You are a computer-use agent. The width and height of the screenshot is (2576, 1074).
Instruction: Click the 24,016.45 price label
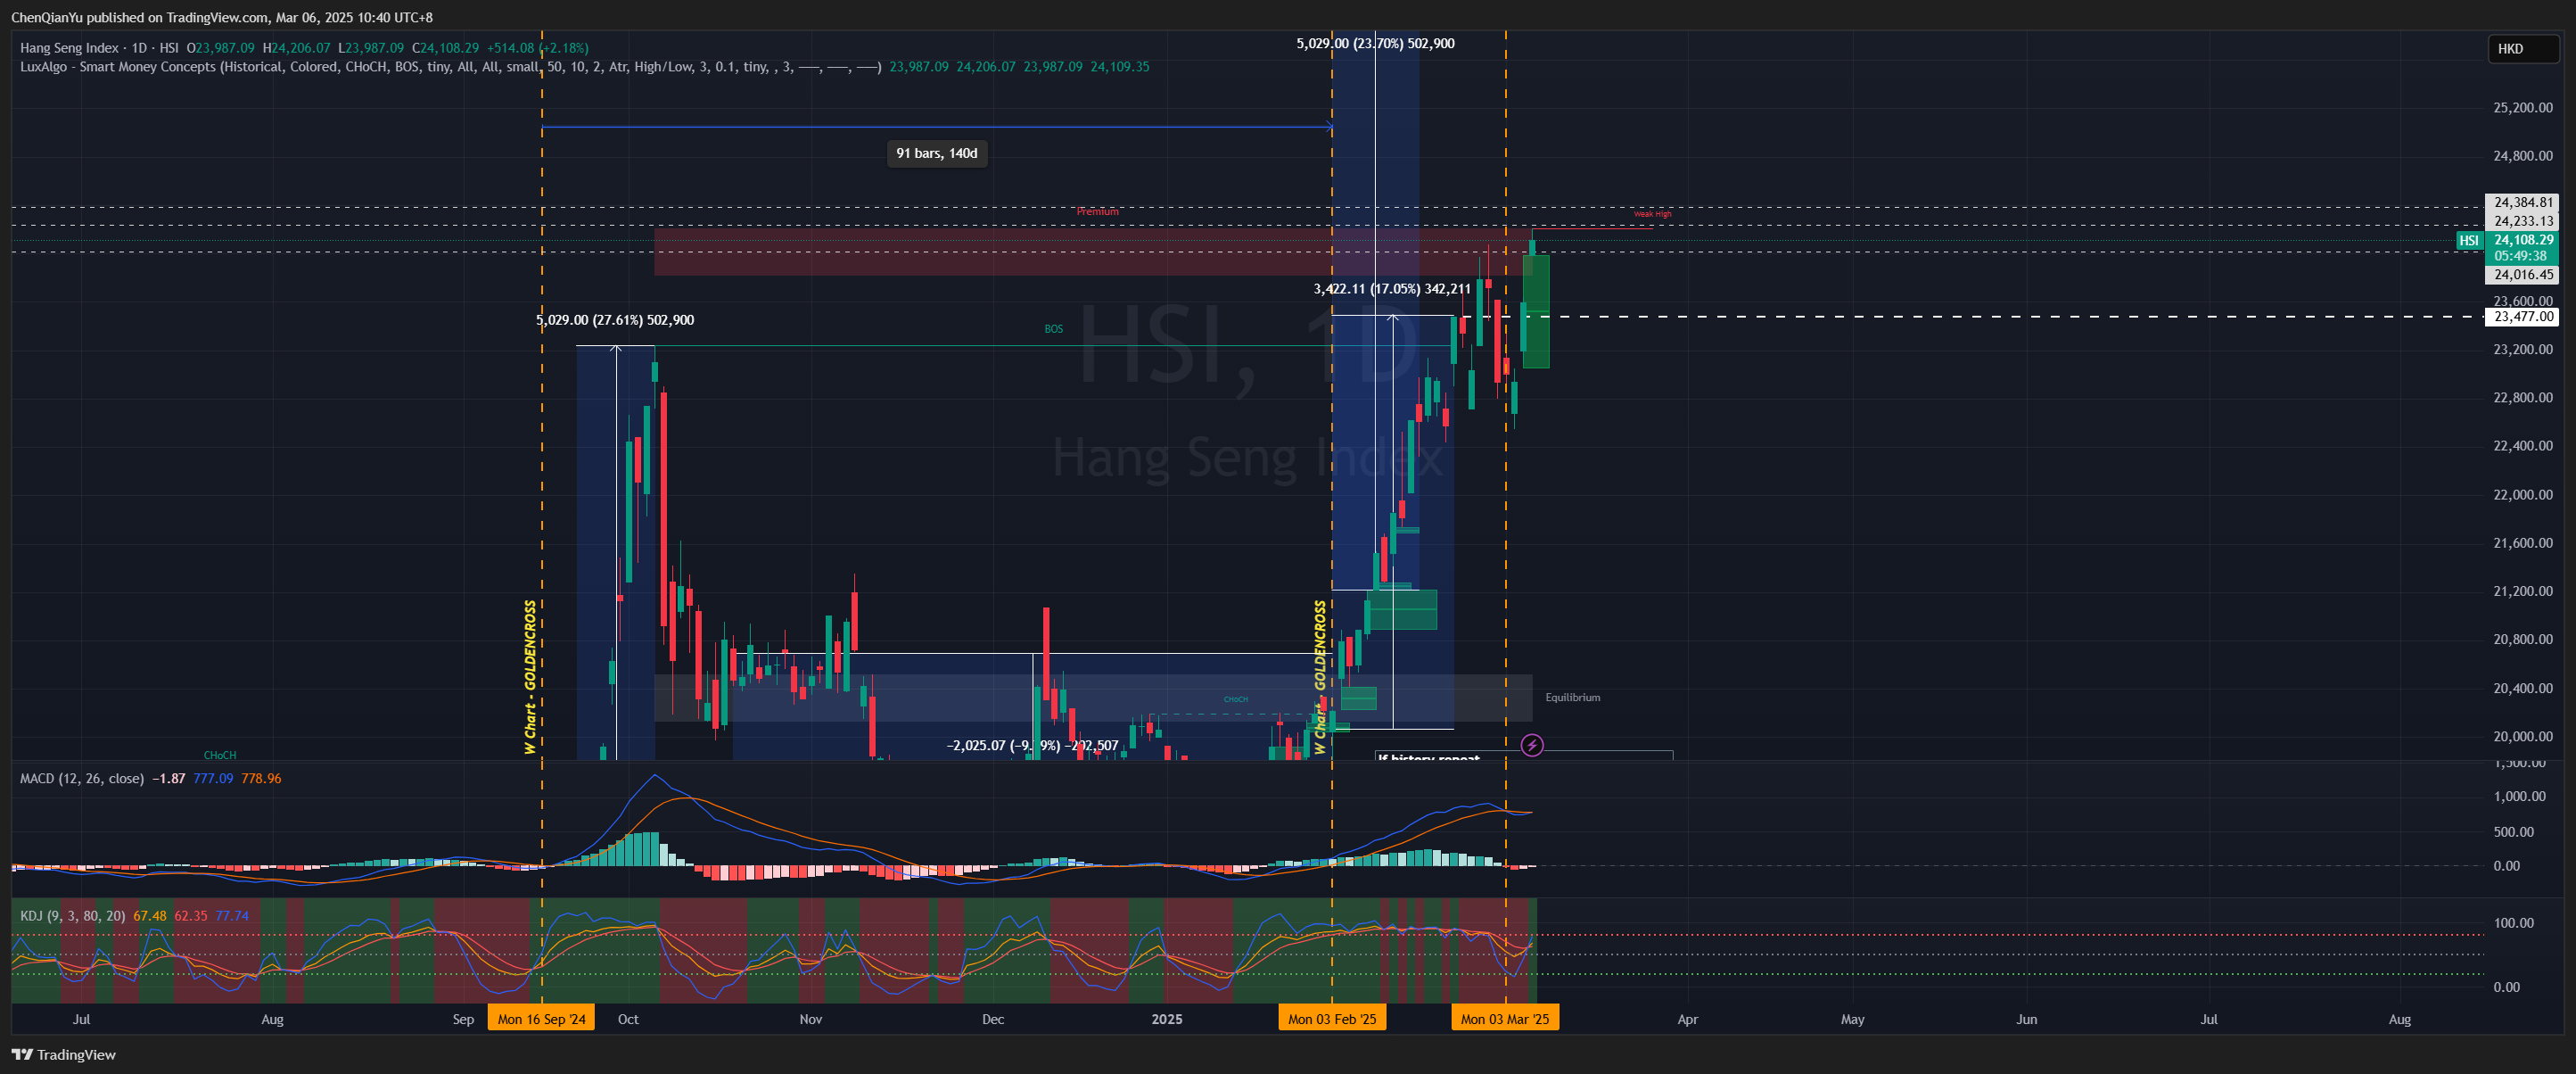[2523, 274]
